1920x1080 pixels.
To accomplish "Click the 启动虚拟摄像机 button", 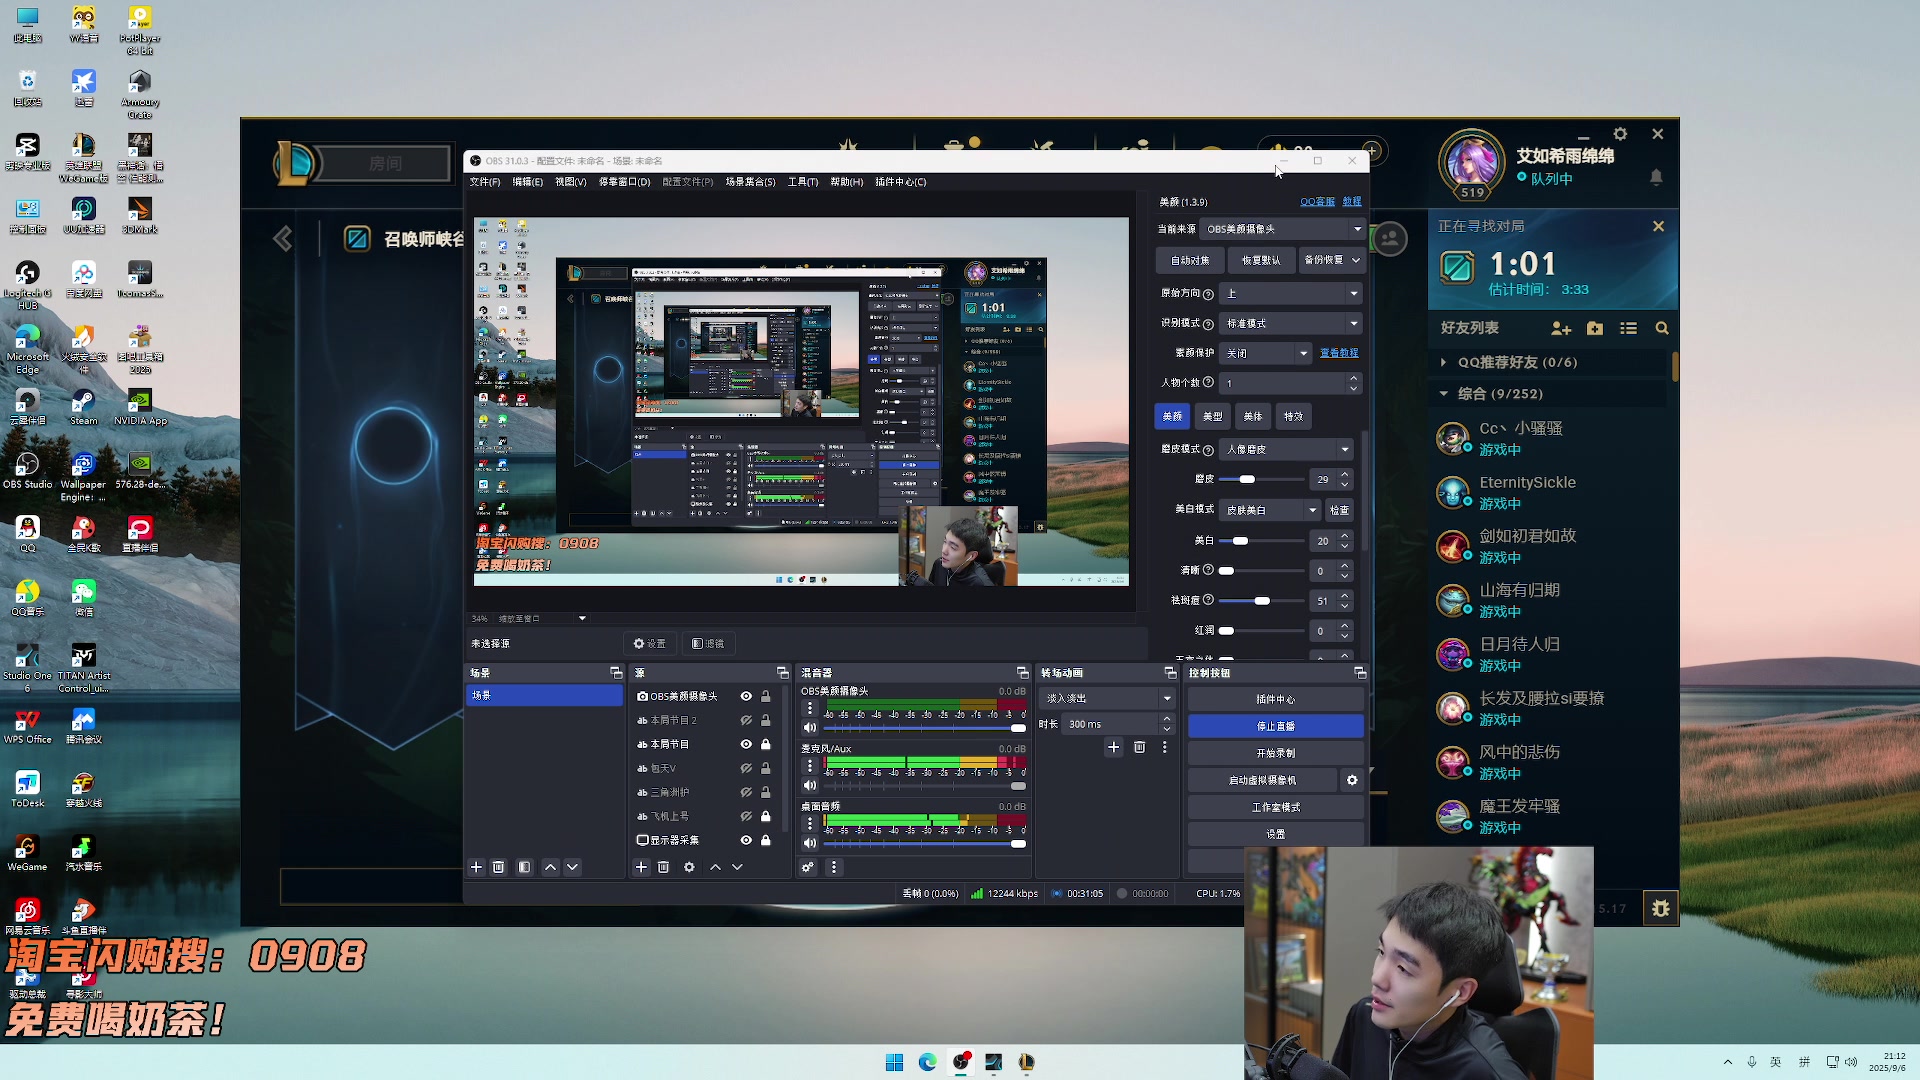I will 1262,780.
